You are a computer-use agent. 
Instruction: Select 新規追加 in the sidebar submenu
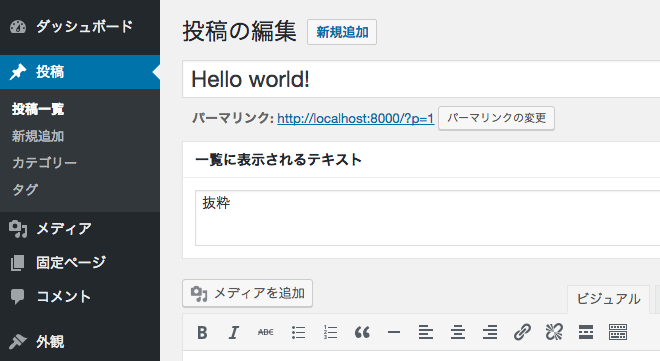tap(38, 136)
